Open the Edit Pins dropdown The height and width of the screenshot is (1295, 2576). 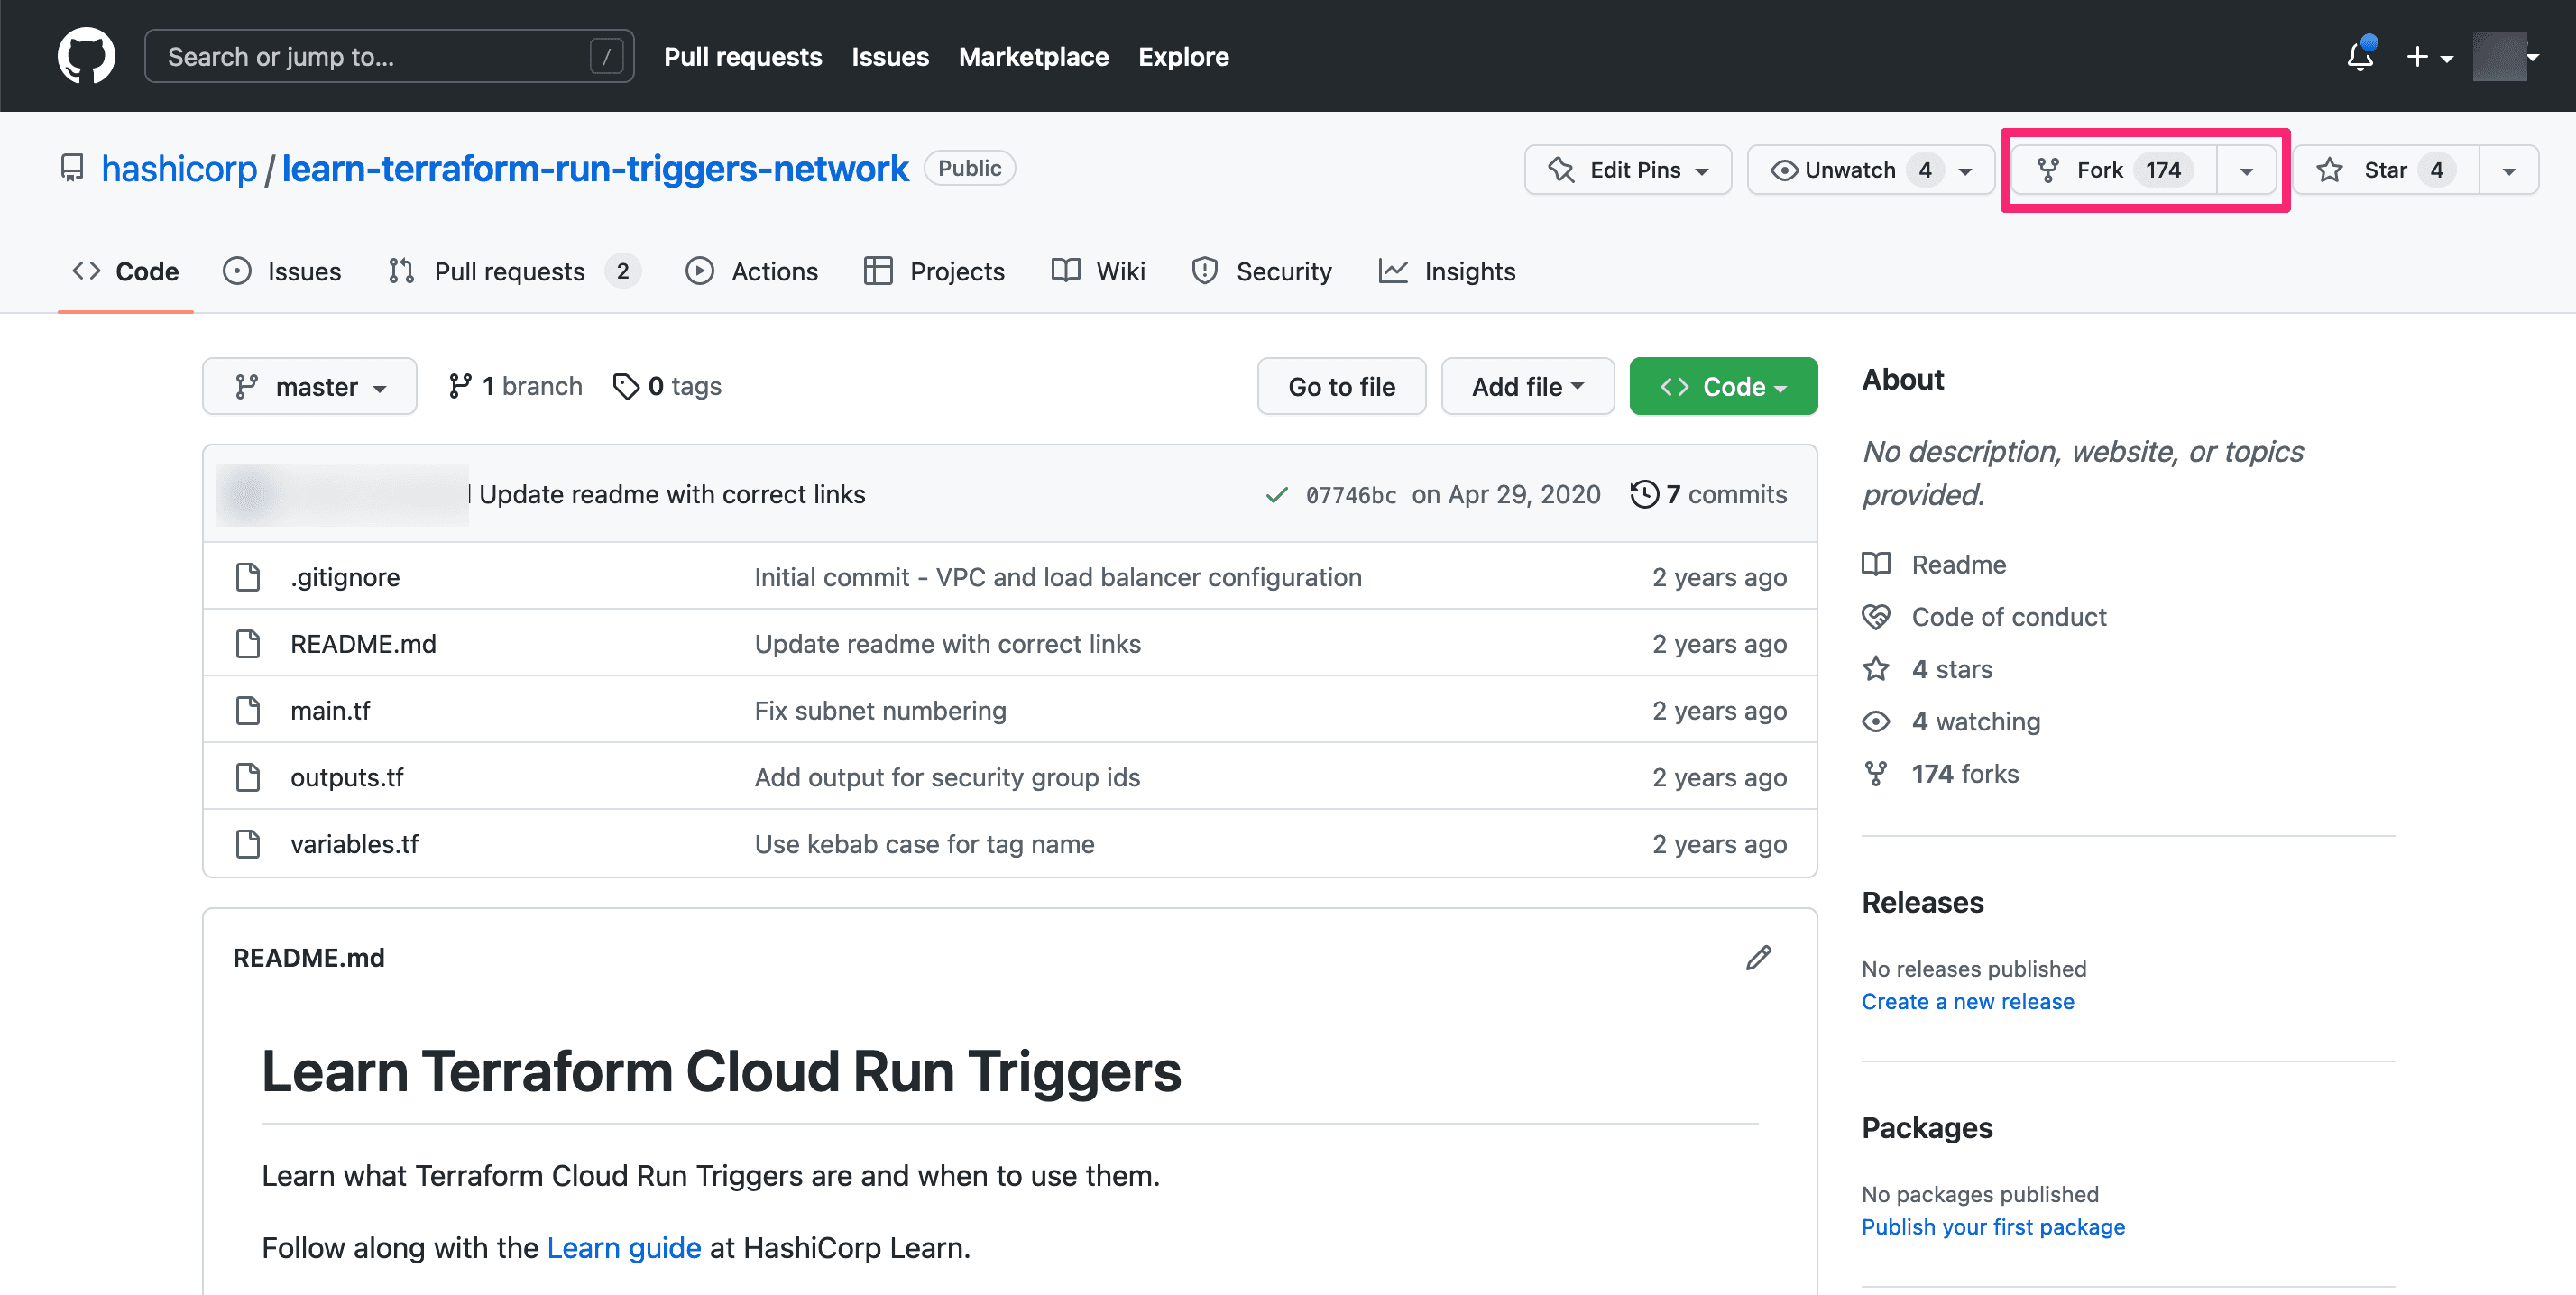coord(1628,170)
